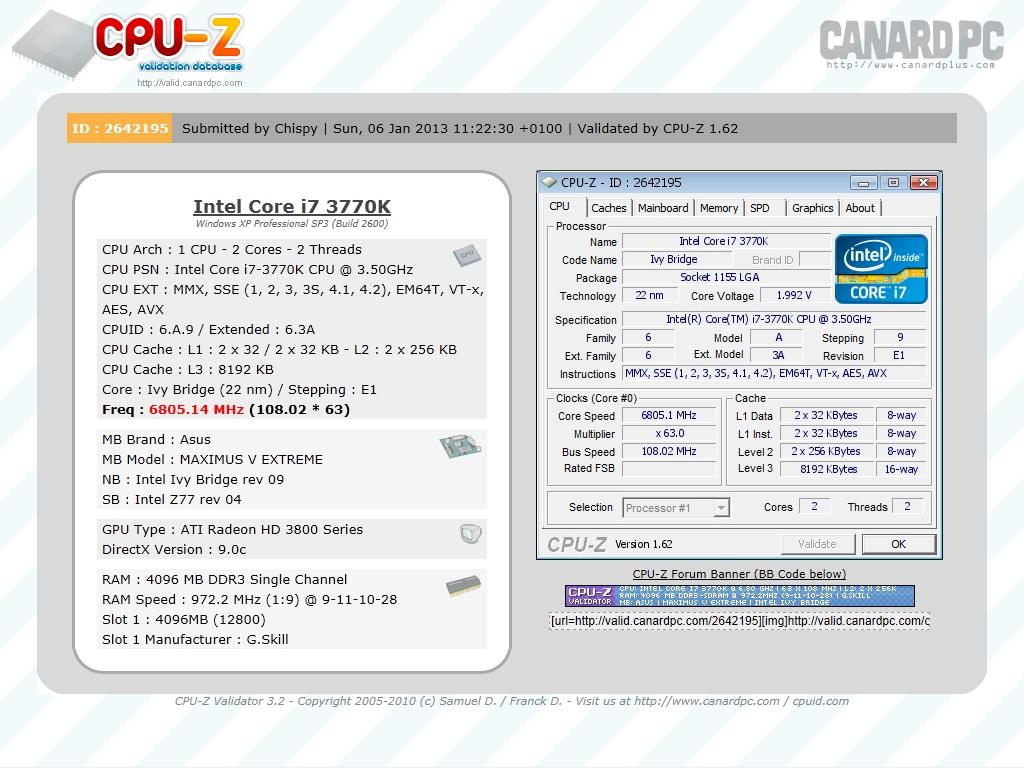Open the Caches tab
This screenshot has height=768, width=1024.
[x=609, y=208]
